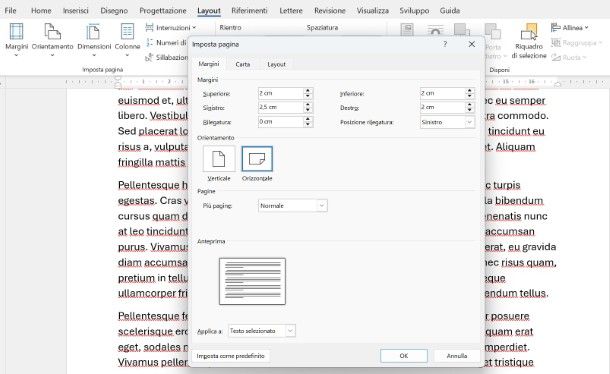The height and width of the screenshot is (374, 610).
Task: Open the Posizione rilegatura dropdown
Action: tap(447, 122)
